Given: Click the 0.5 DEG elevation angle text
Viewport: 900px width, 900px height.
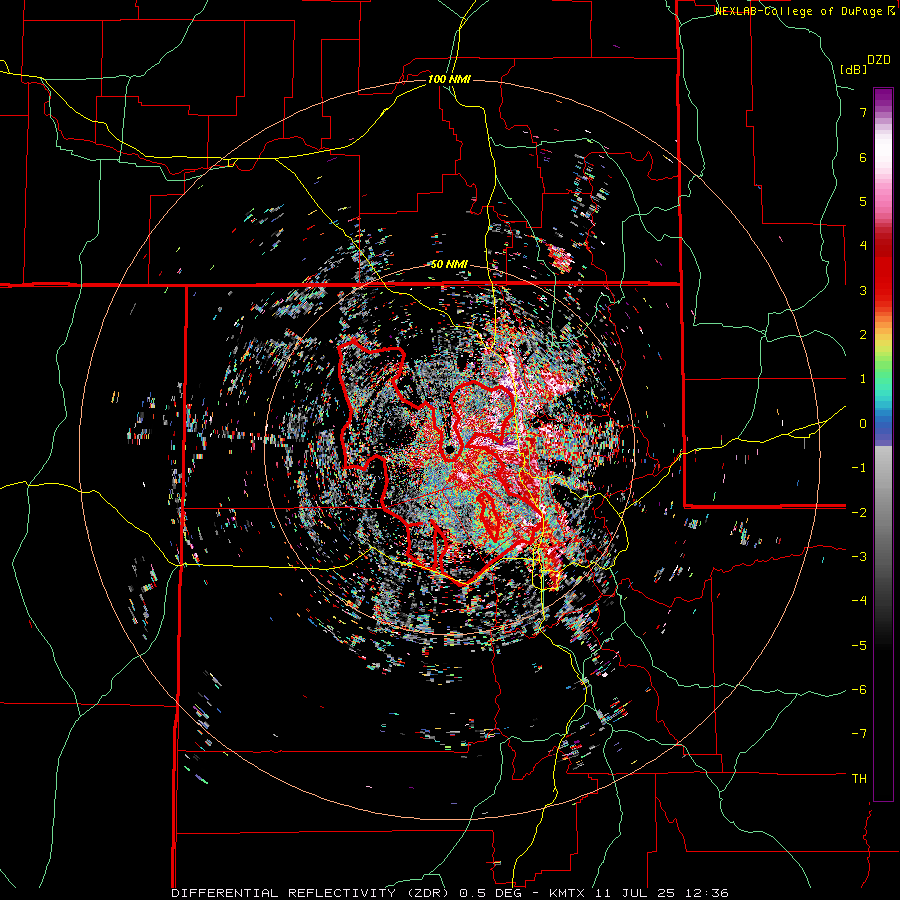Looking at the screenshot, I should click(x=489, y=893).
